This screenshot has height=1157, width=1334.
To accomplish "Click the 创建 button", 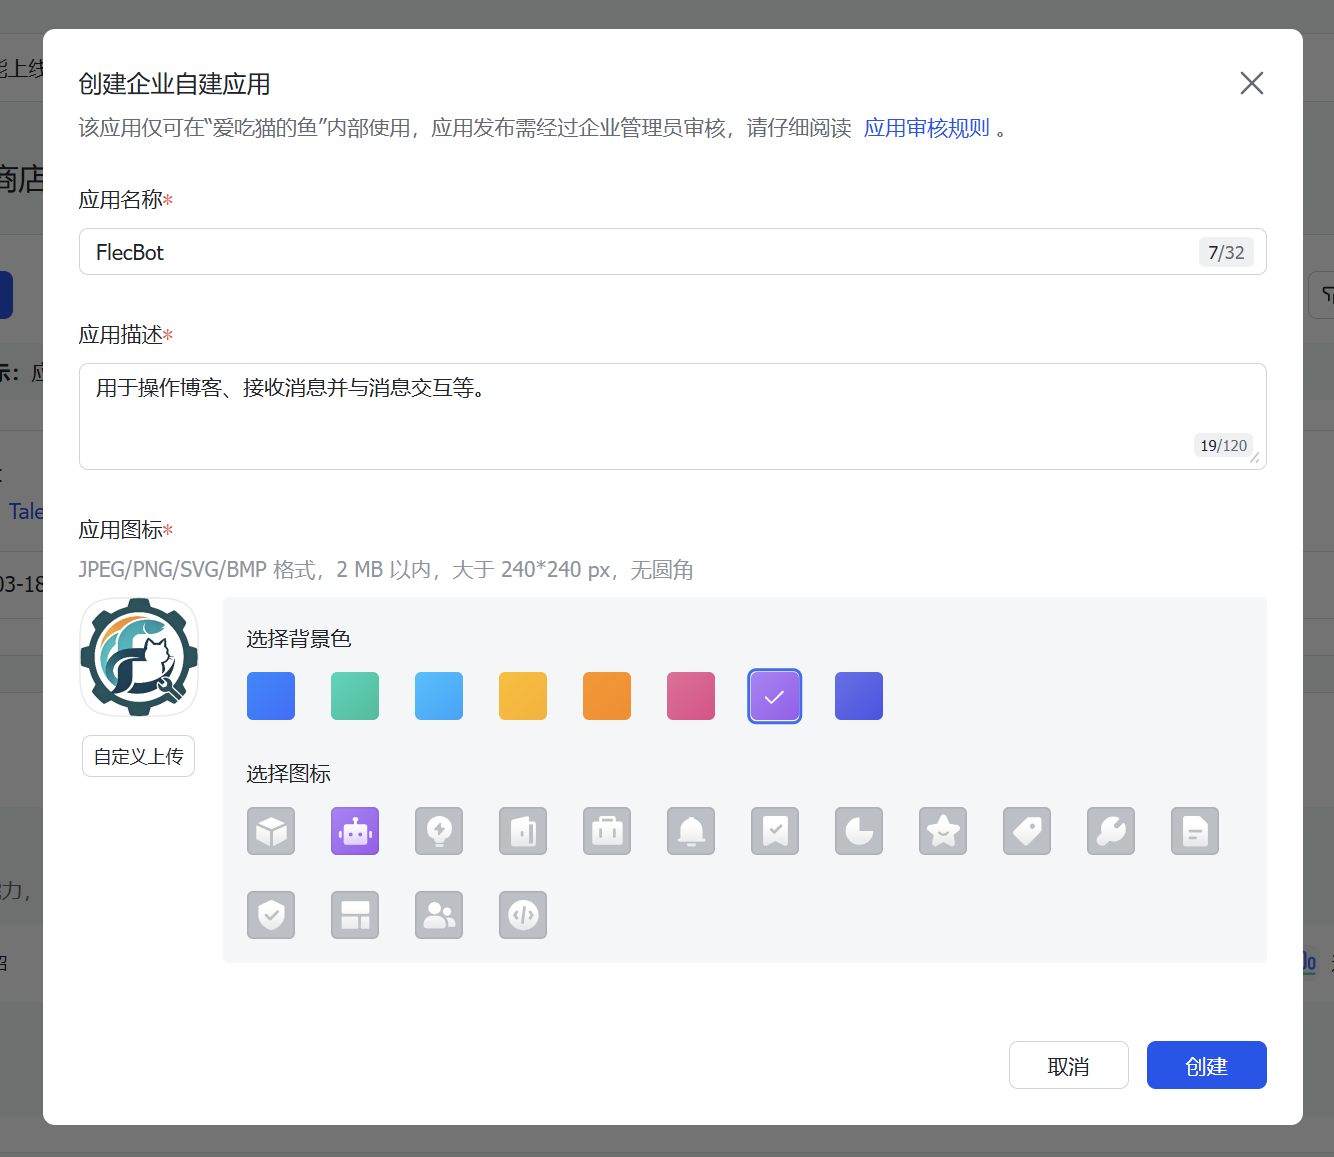I will click(1206, 1065).
